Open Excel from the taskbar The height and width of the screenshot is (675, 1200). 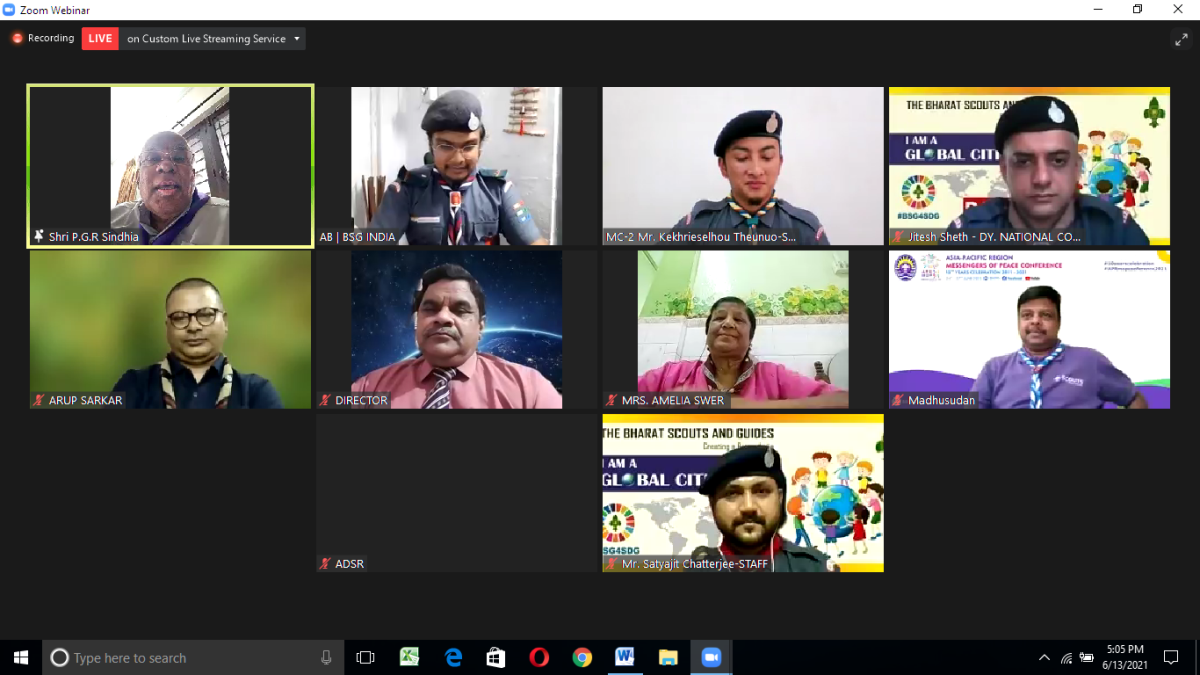[x=409, y=657]
